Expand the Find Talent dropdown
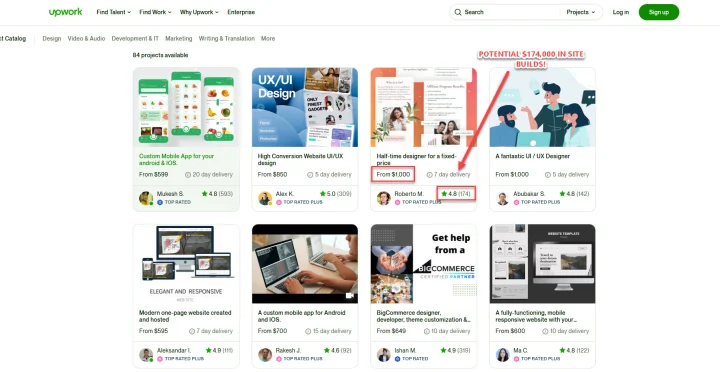Screen dimensions: 720x372 (113, 12)
